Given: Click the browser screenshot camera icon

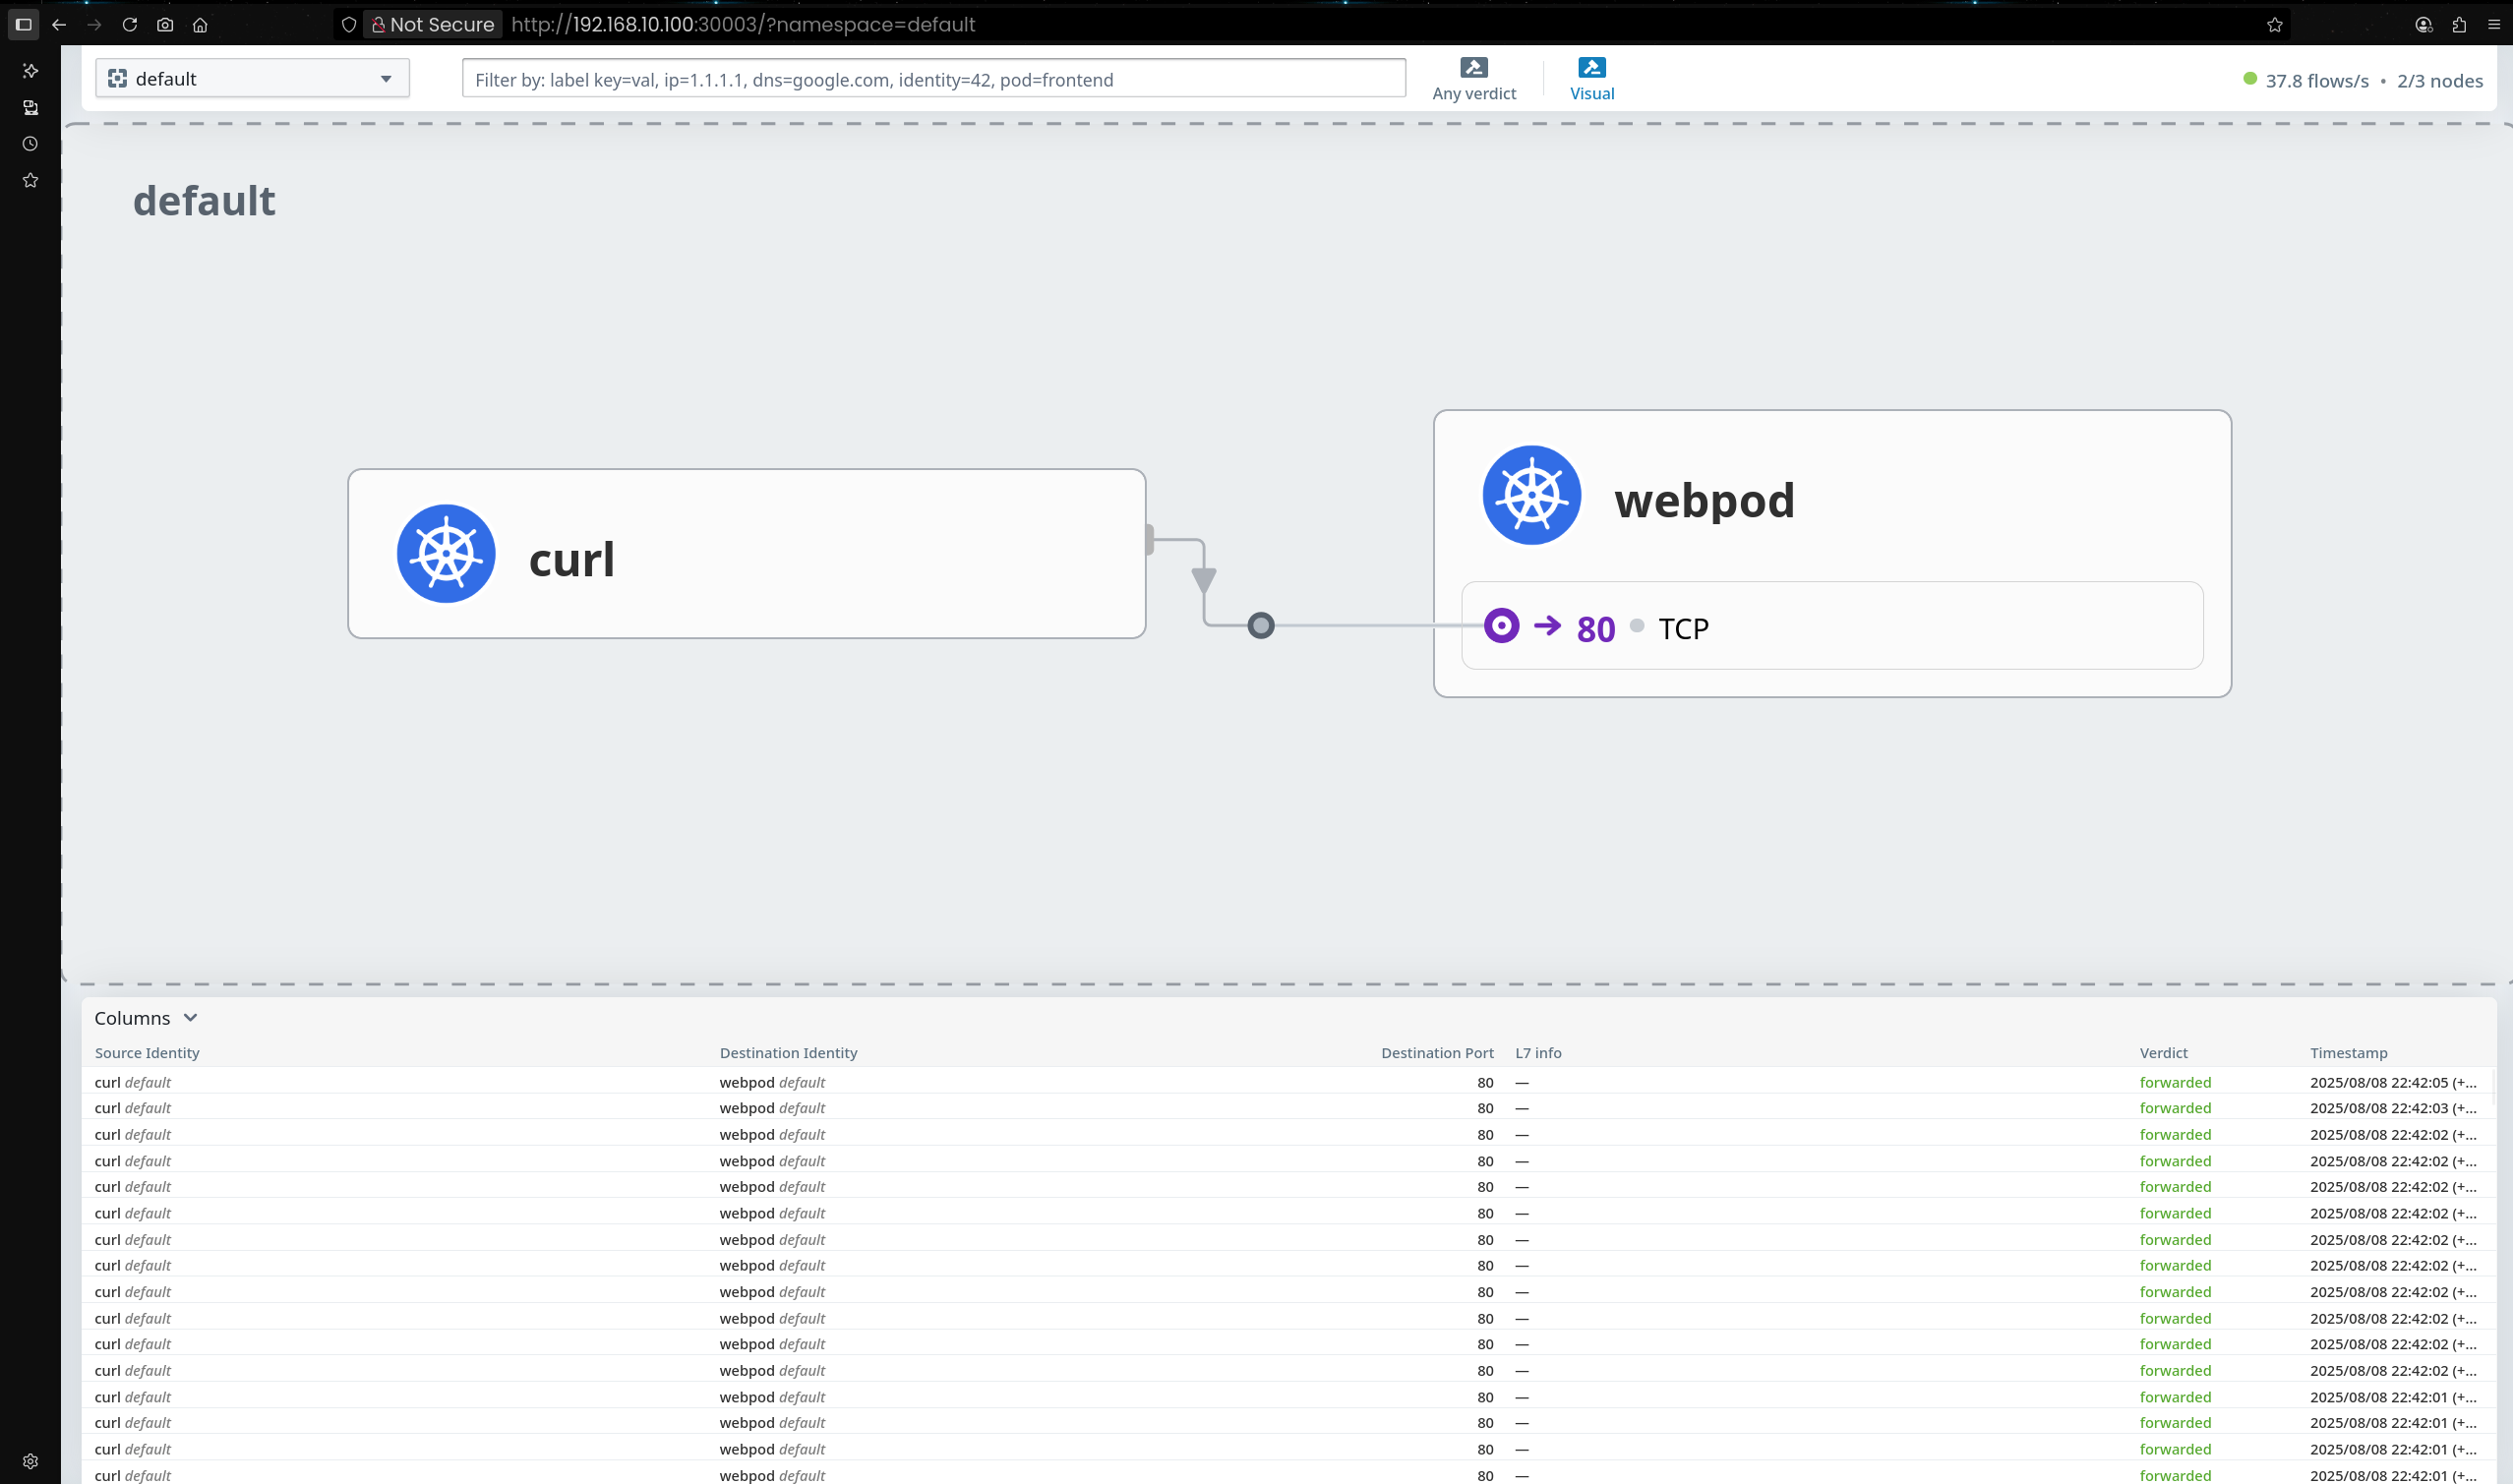Looking at the screenshot, I should click(165, 24).
